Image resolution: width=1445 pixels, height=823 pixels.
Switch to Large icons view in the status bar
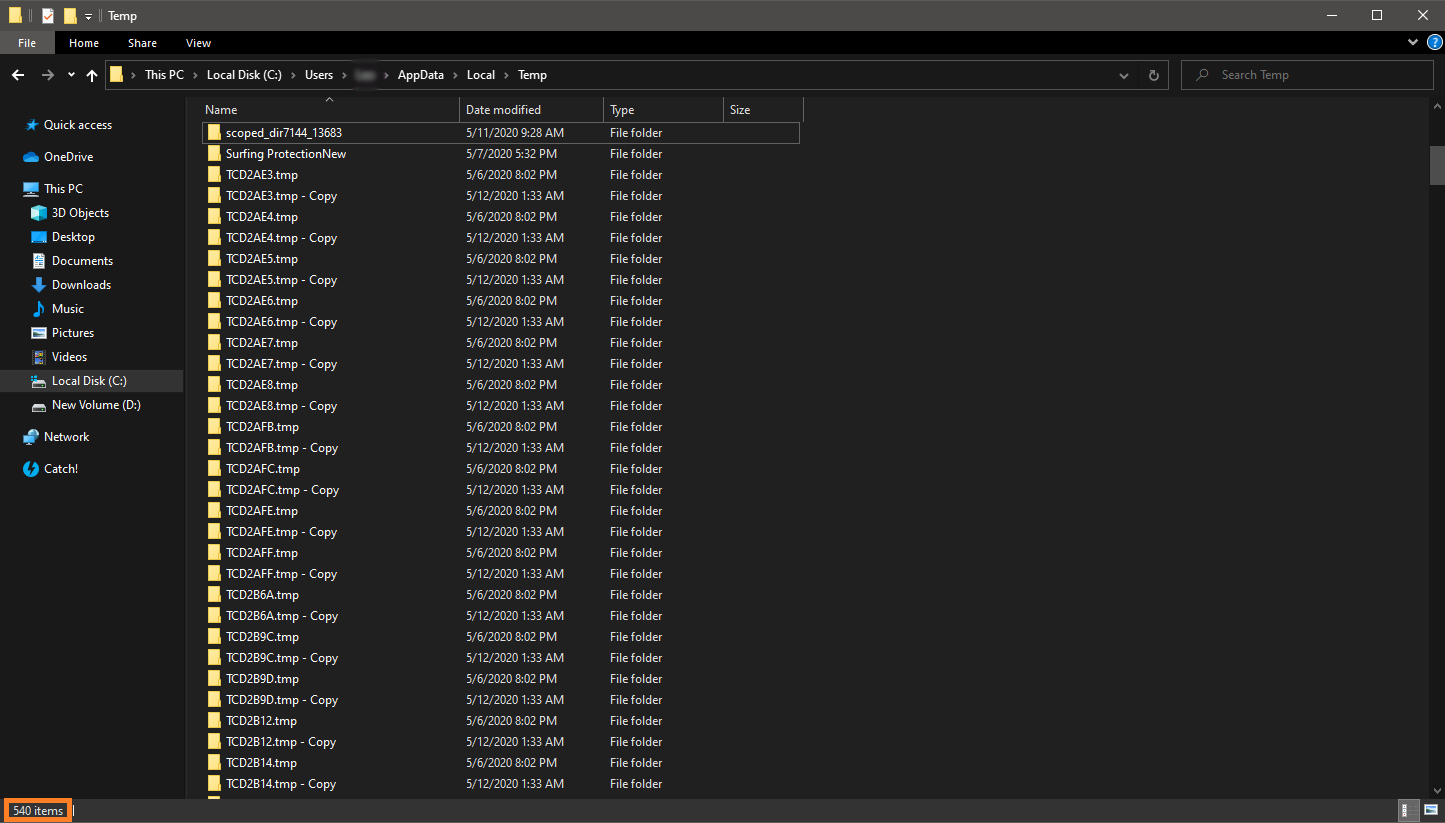(1431, 810)
